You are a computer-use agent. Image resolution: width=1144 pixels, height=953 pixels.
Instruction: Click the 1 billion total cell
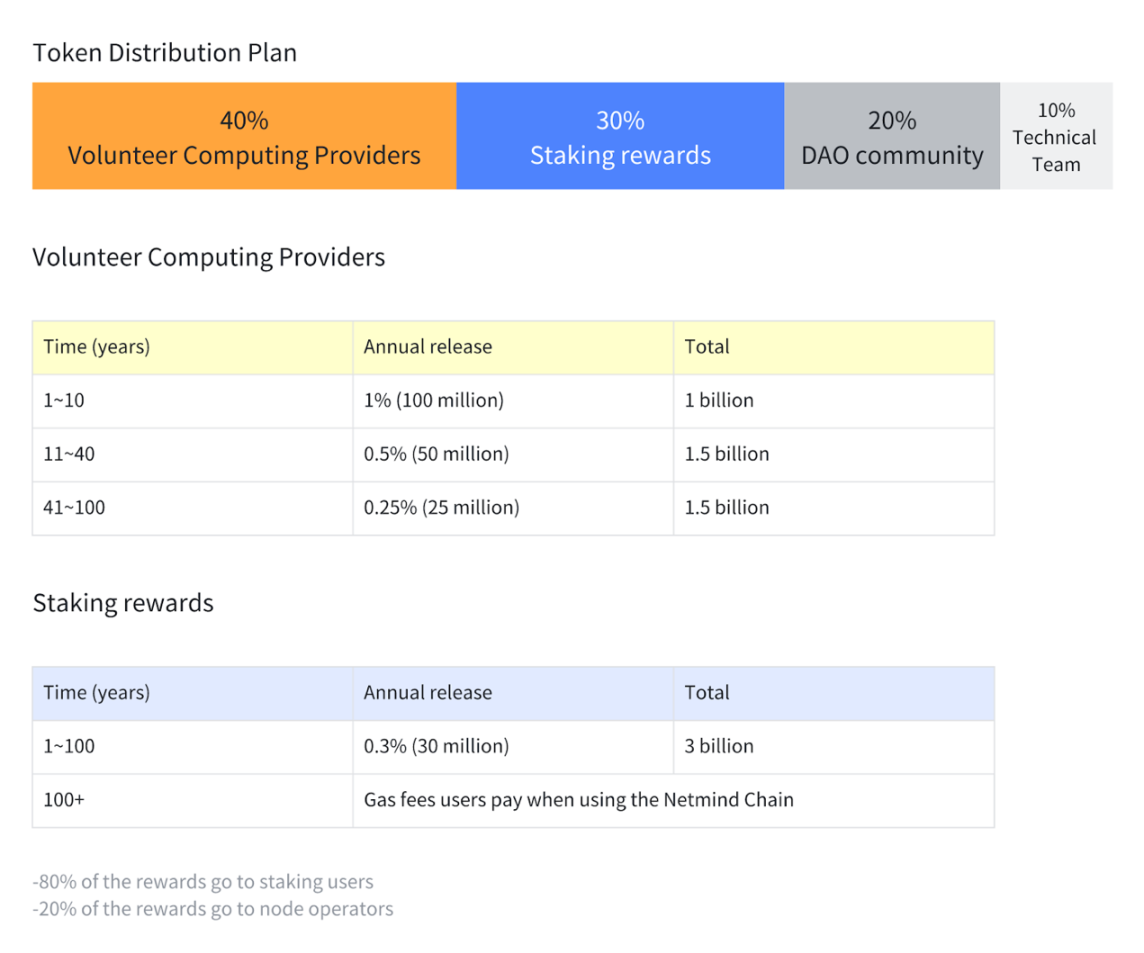click(x=834, y=401)
